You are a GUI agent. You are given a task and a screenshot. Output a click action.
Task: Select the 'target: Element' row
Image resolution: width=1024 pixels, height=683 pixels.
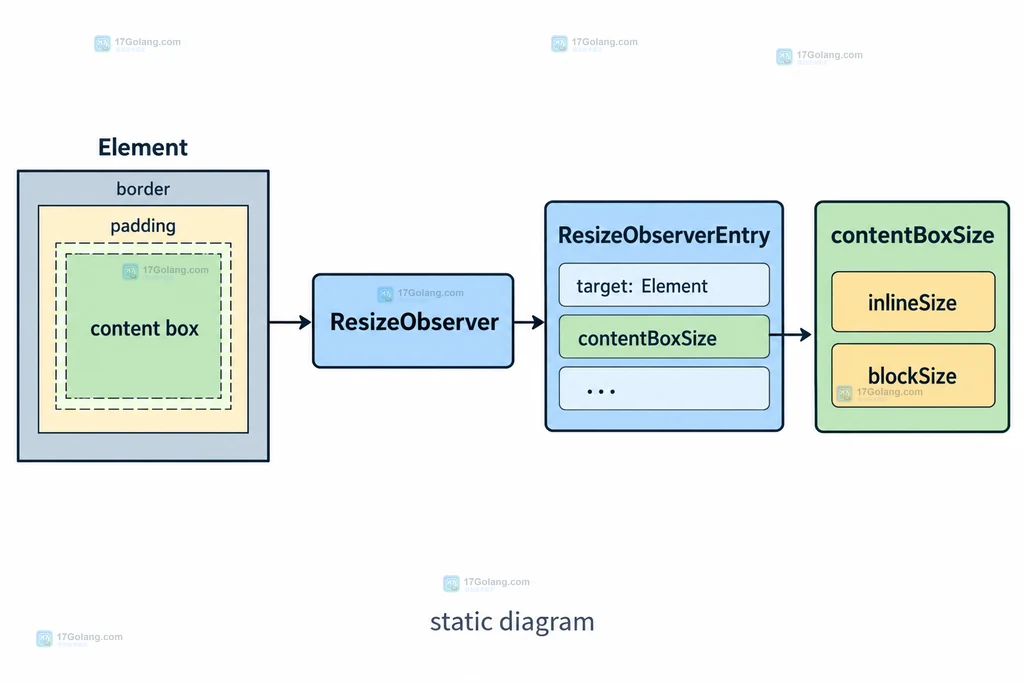click(664, 285)
